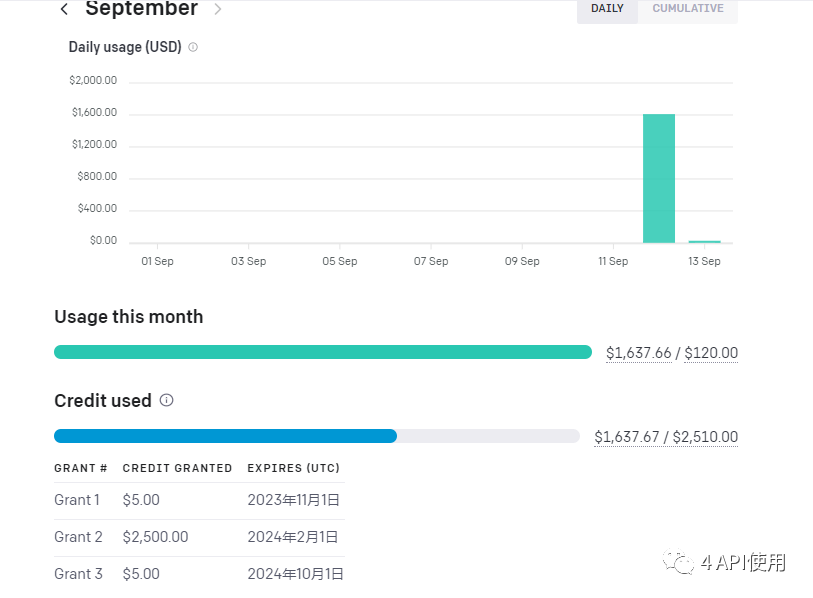Click the green Usage this month bar
Screen dimensions: 813x598
click(322, 352)
